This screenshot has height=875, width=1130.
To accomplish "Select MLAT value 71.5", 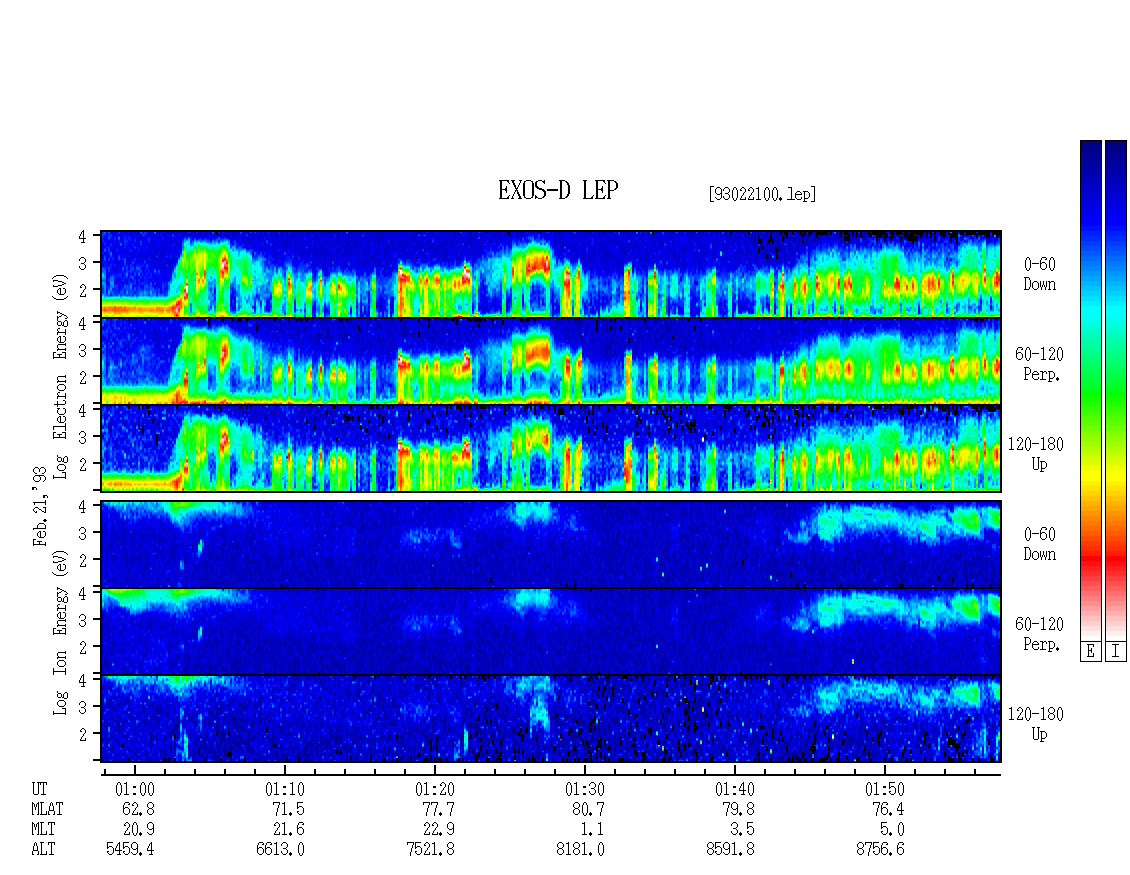I will [x=288, y=809].
